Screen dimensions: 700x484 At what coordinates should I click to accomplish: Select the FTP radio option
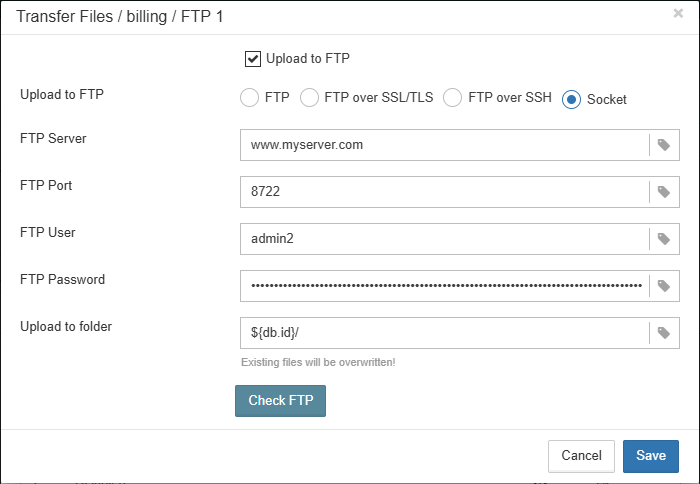pos(249,98)
